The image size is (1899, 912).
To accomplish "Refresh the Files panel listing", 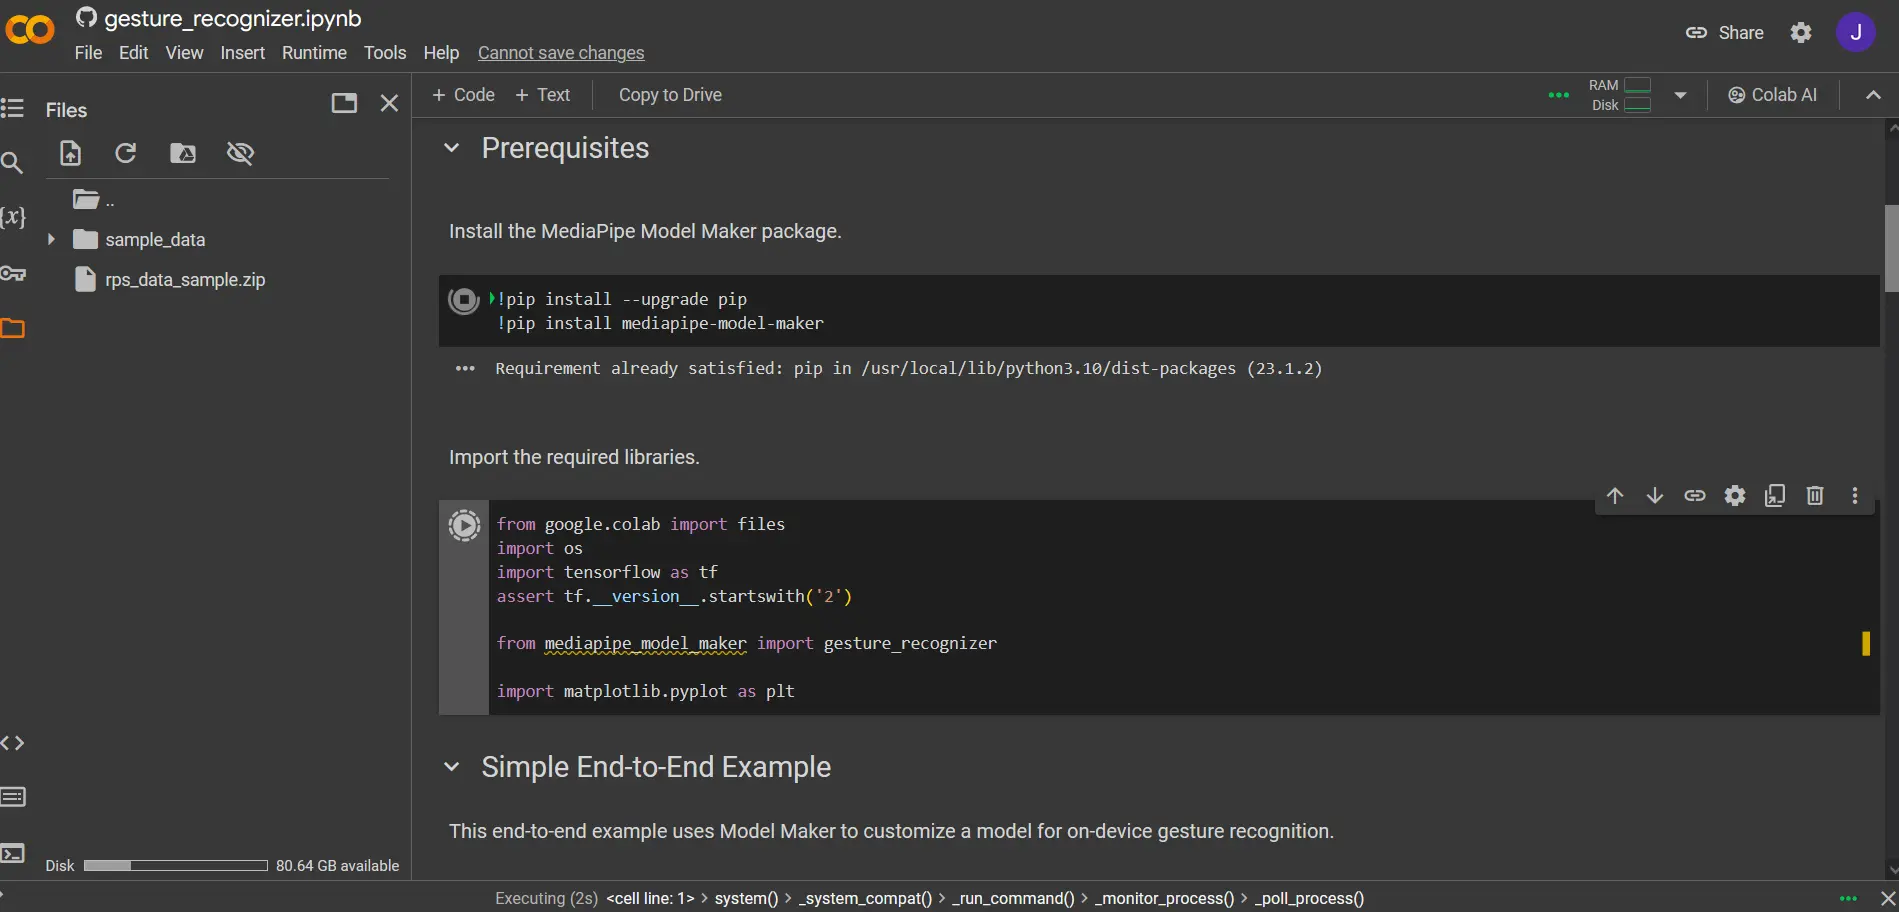I will coord(126,153).
